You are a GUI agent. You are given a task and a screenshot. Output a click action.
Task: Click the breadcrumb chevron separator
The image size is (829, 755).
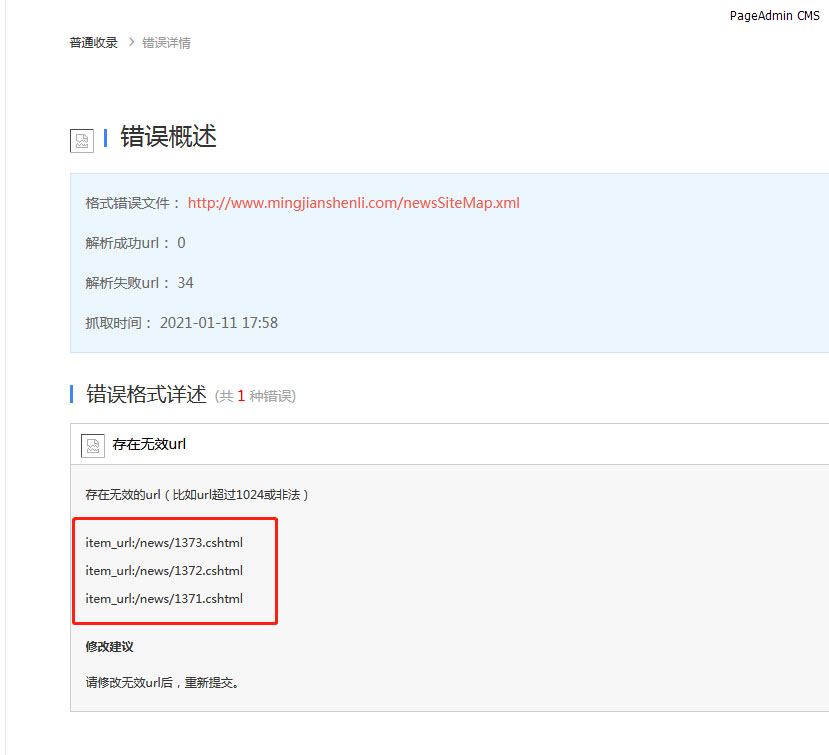point(132,42)
